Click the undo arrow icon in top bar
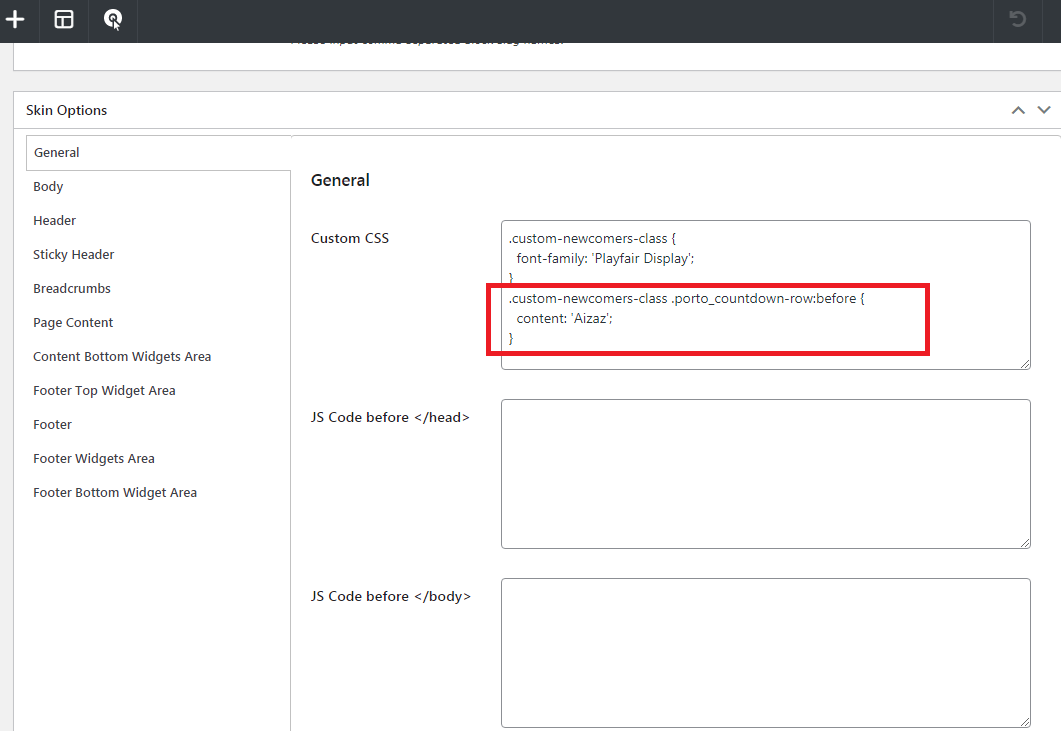 coord(1018,19)
